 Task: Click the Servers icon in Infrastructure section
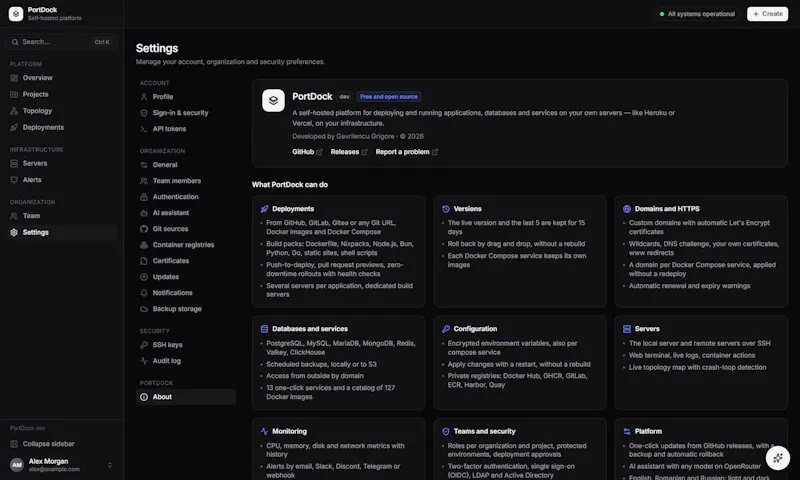coord(14,163)
